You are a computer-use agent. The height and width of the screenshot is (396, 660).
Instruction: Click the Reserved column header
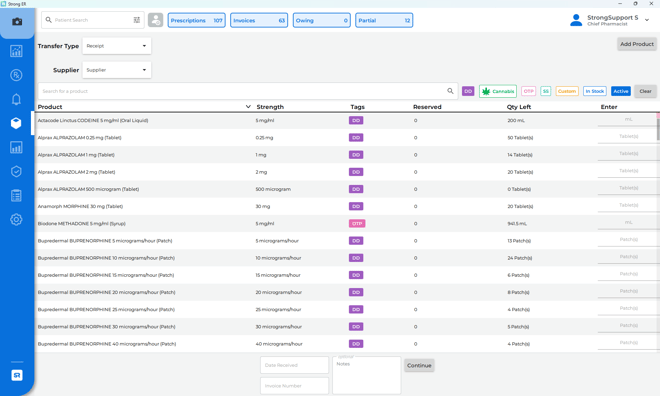pos(427,107)
